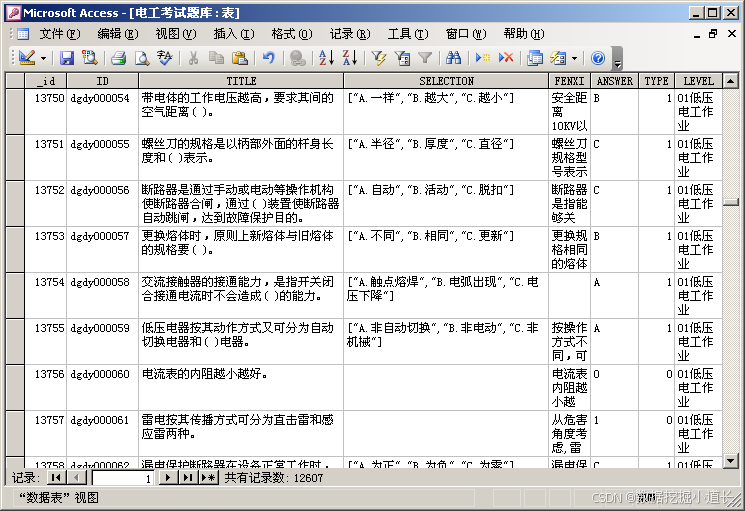Open the 插入(I) menu
Image resolution: width=745 pixels, height=511 pixels.
click(234, 34)
